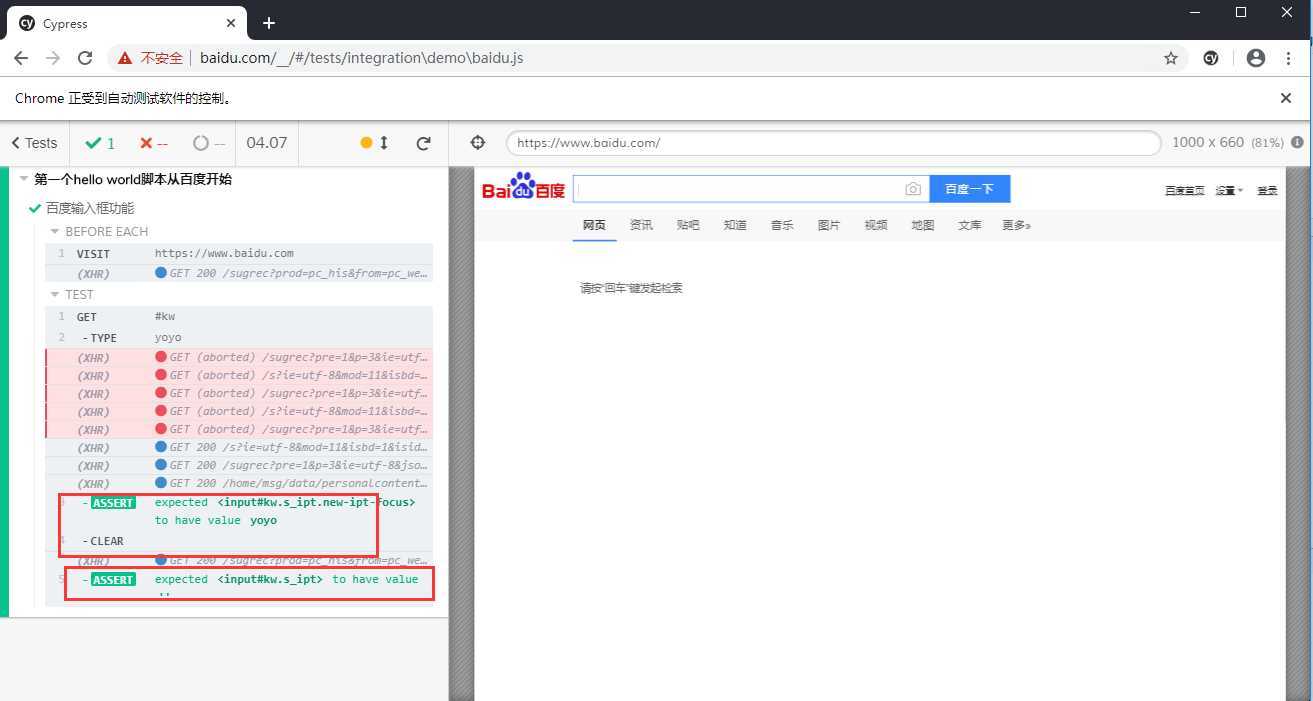Reload the page with Chrome's refresh icon
The image size is (1313, 701).
tap(85, 58)
